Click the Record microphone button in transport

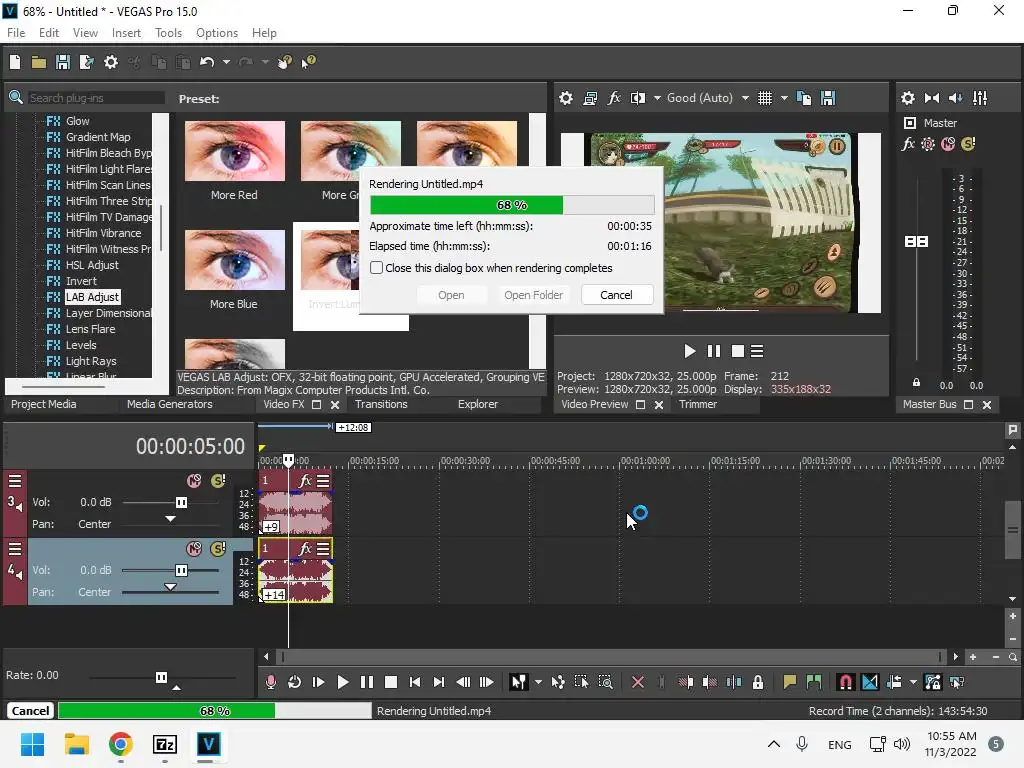[x=270, y=682]
